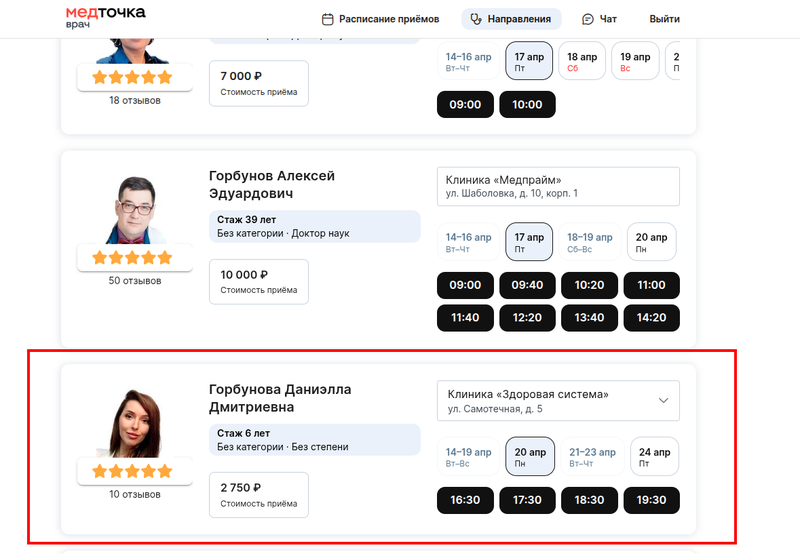Select 14–16 апр date in the 7 000 ₽ card
The height and width of the screenshot is (554, 800).
(468, 61)
